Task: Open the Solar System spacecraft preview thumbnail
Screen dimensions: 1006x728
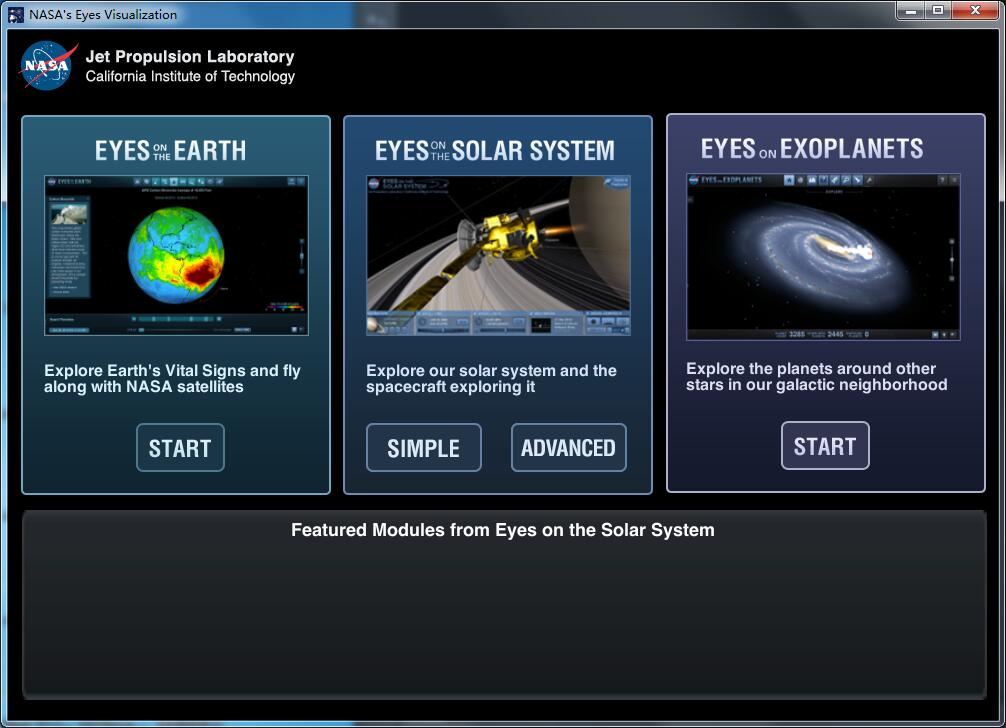Action: (499, 255)
